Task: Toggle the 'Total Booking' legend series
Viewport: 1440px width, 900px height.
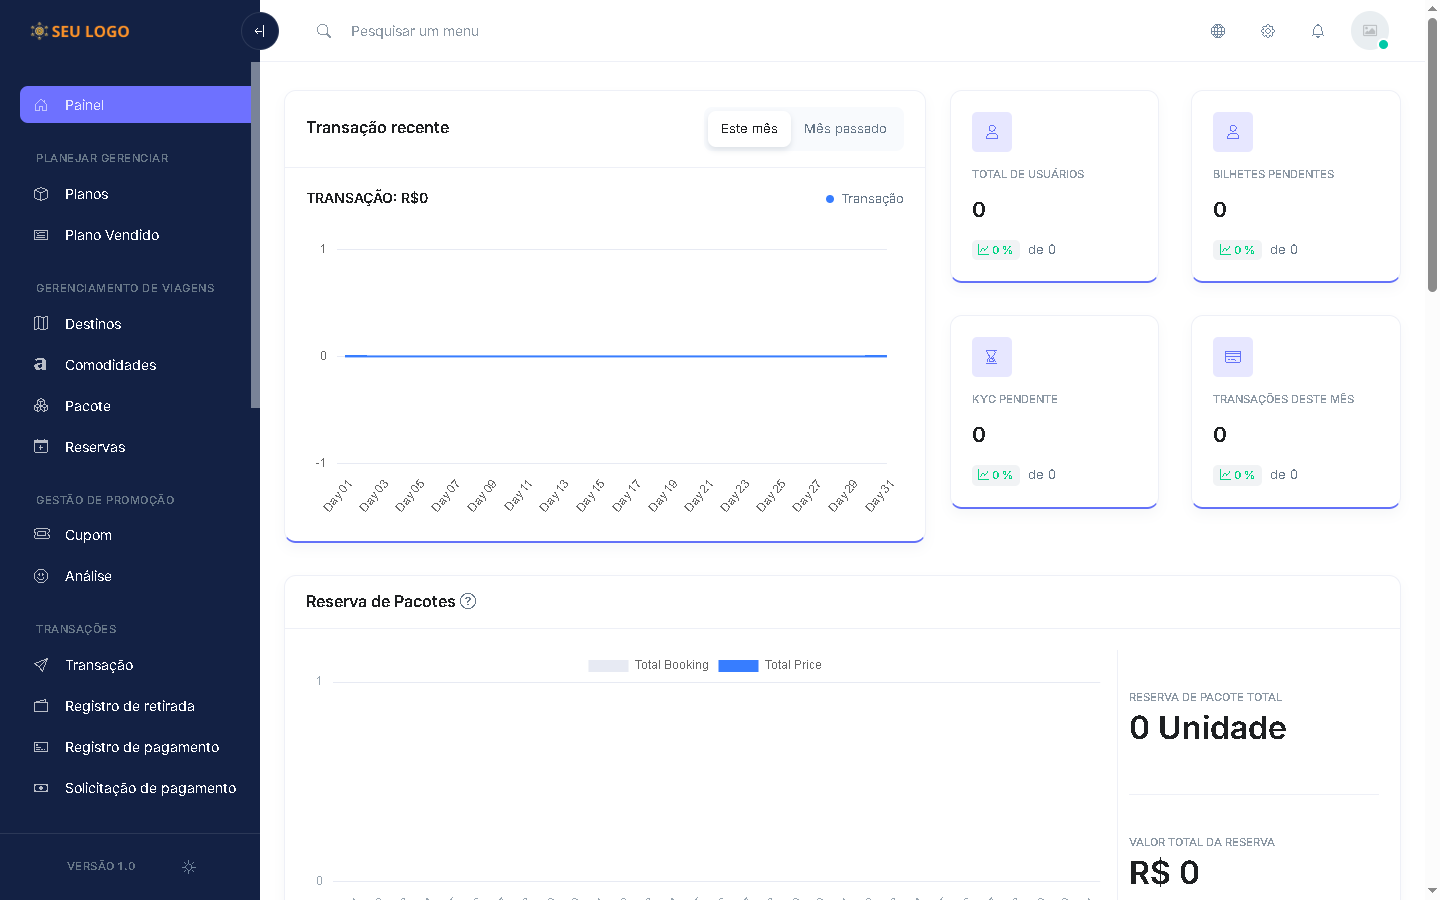Action: coord(650,665)
